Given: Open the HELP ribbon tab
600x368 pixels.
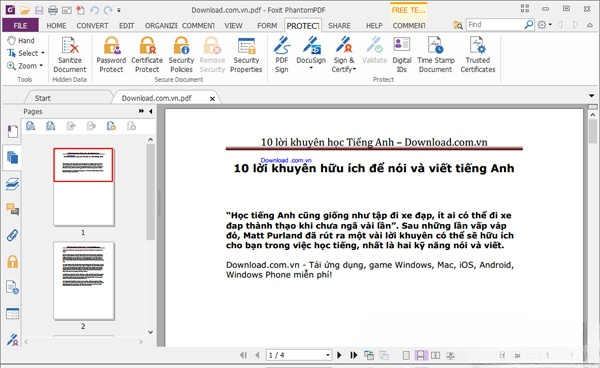Looking at the screenshot, I should 374,26.
